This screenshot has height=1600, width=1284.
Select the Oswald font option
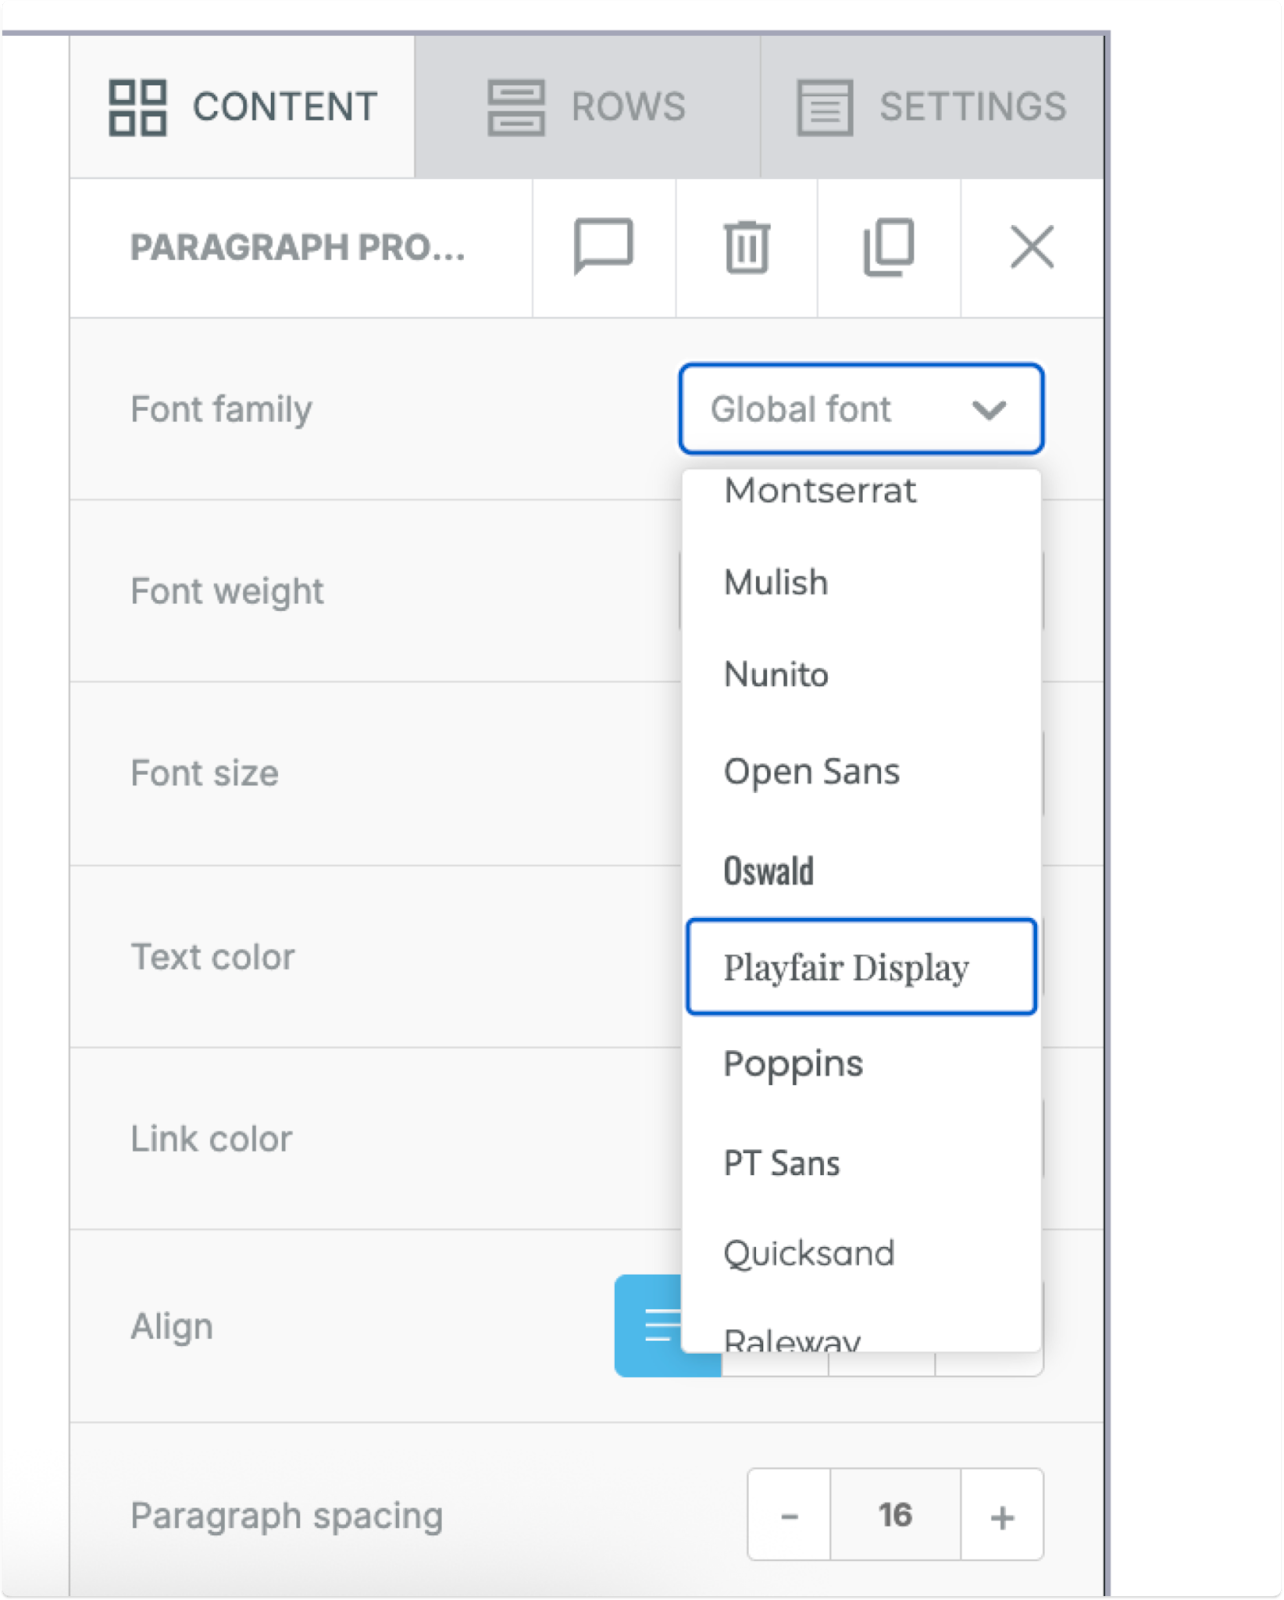click(768, 871)
